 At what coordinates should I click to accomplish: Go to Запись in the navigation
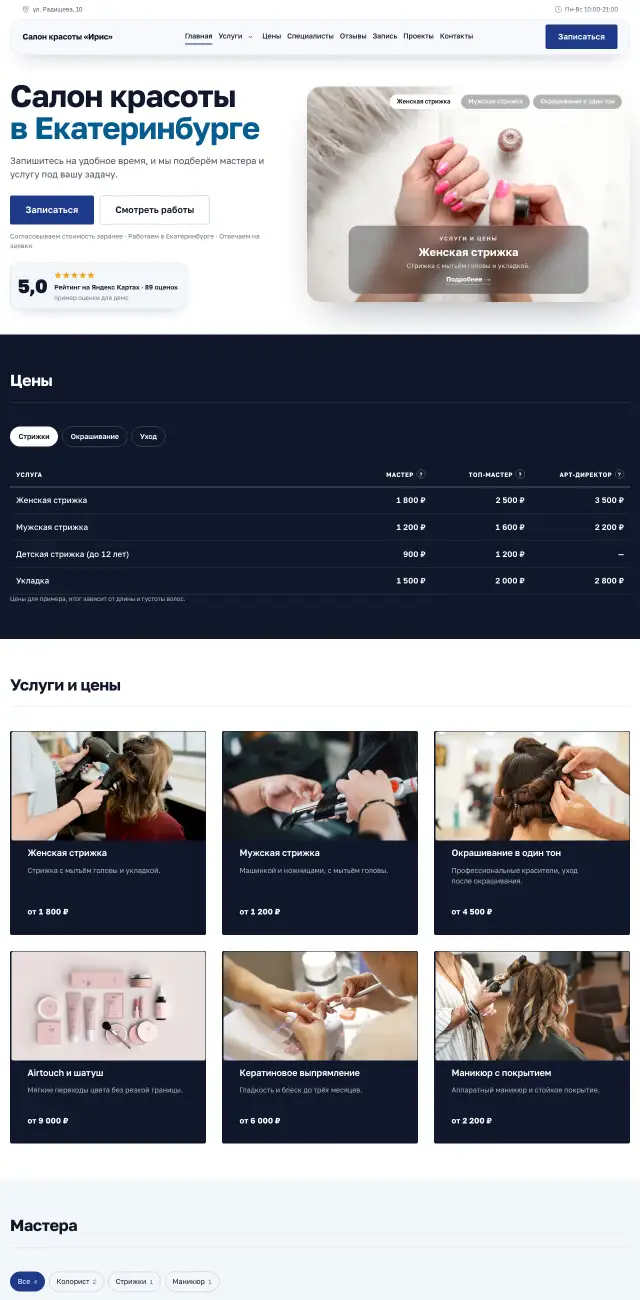pyautogui.click(x=385, y=36)
